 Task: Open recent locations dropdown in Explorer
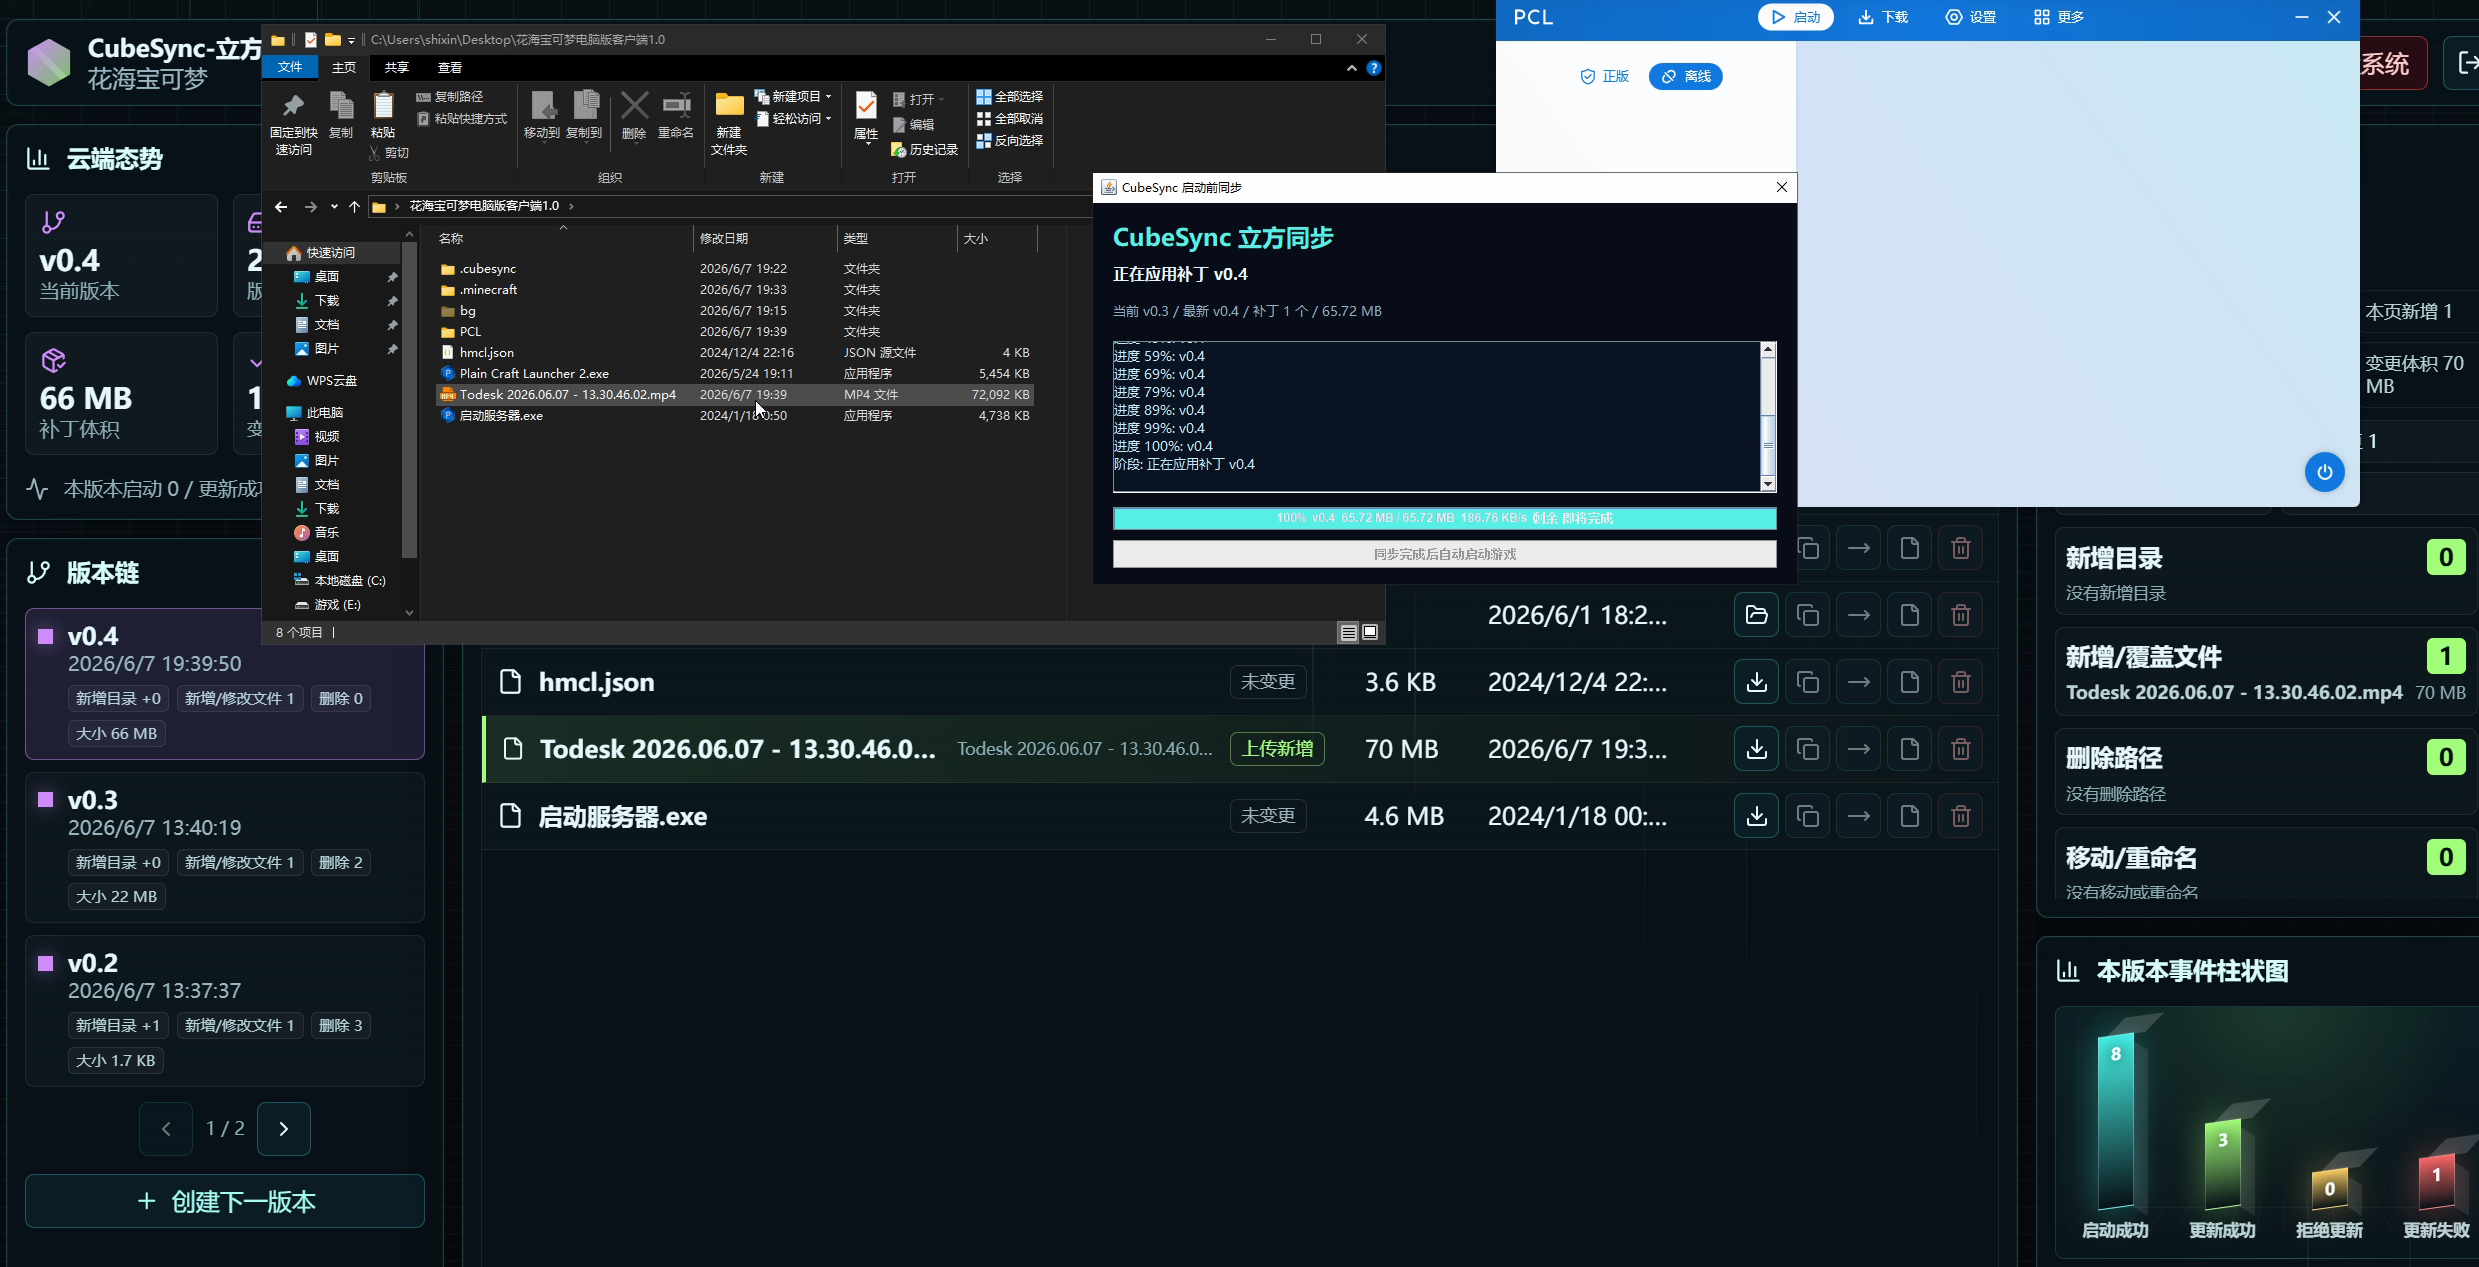[334, 207]
